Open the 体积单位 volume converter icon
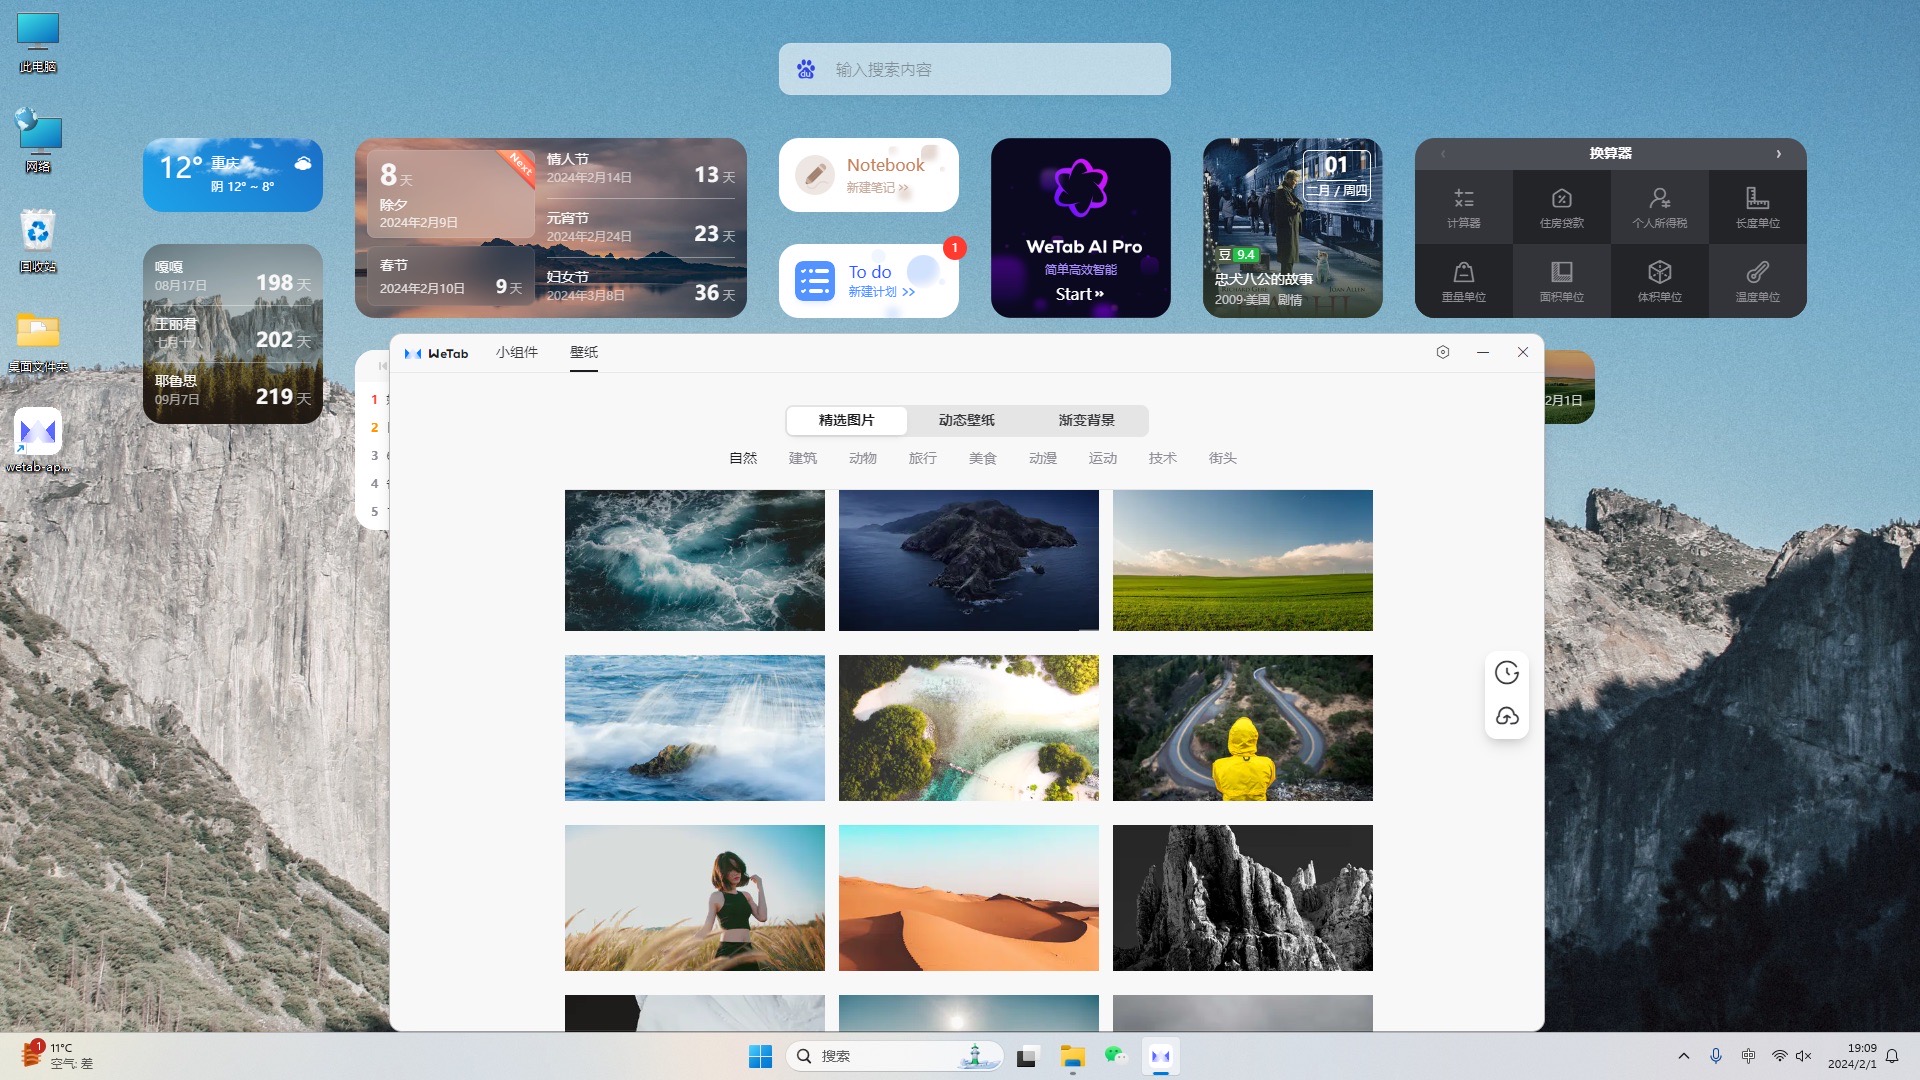 click(x=1659, y=281)
